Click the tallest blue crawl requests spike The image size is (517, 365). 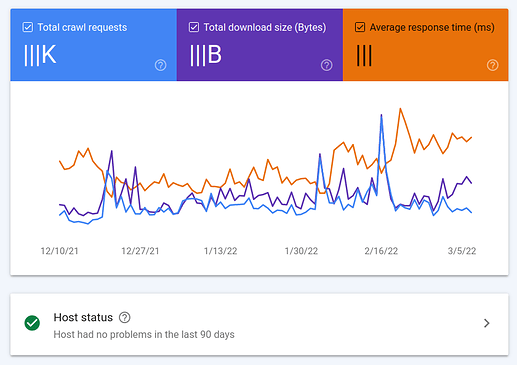point(381,116)
